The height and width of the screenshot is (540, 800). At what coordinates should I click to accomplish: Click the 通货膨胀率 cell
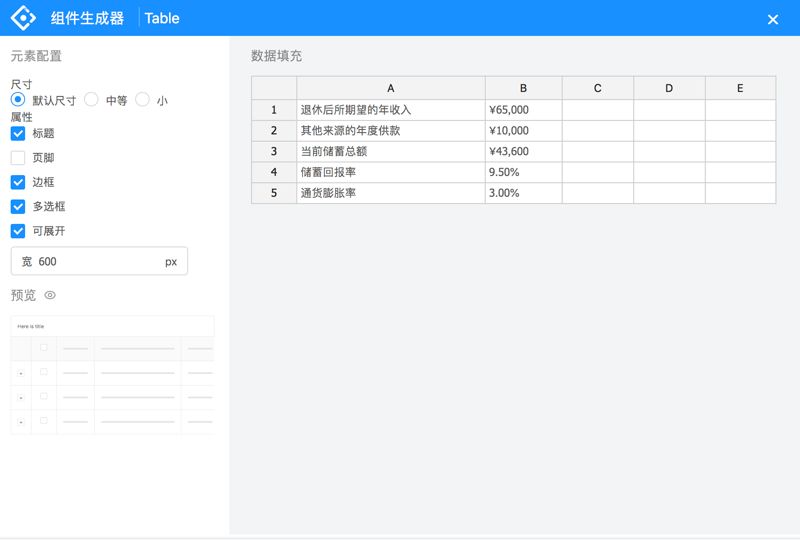pos(390,193)
